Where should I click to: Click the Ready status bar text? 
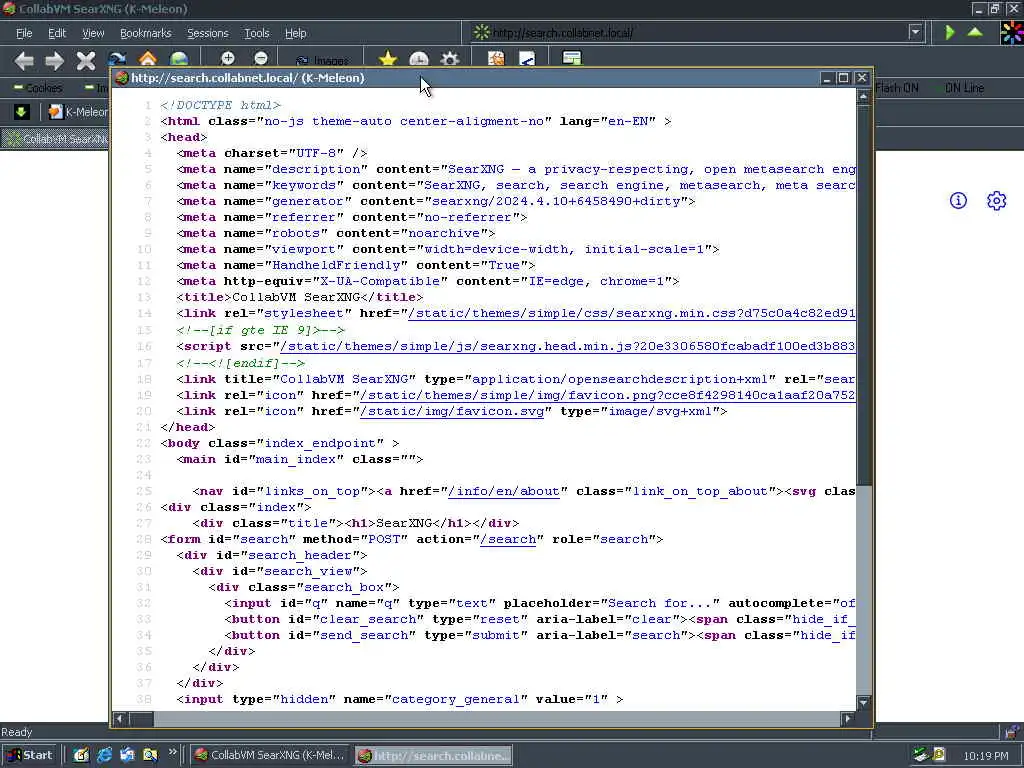pos(16,732)
